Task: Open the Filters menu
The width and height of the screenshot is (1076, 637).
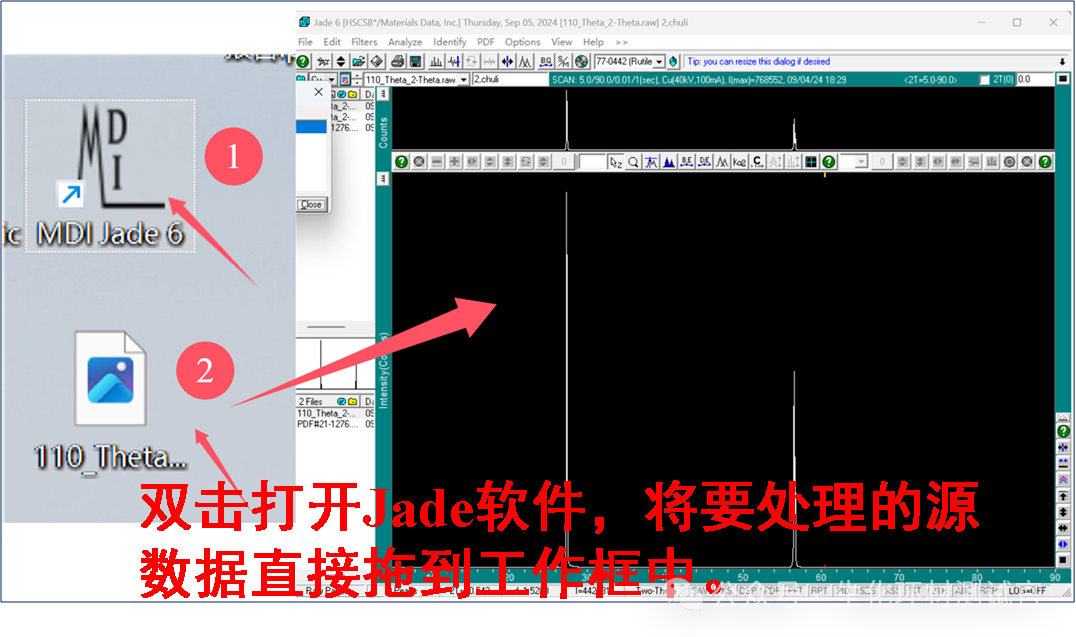Action: pos(364,42)
